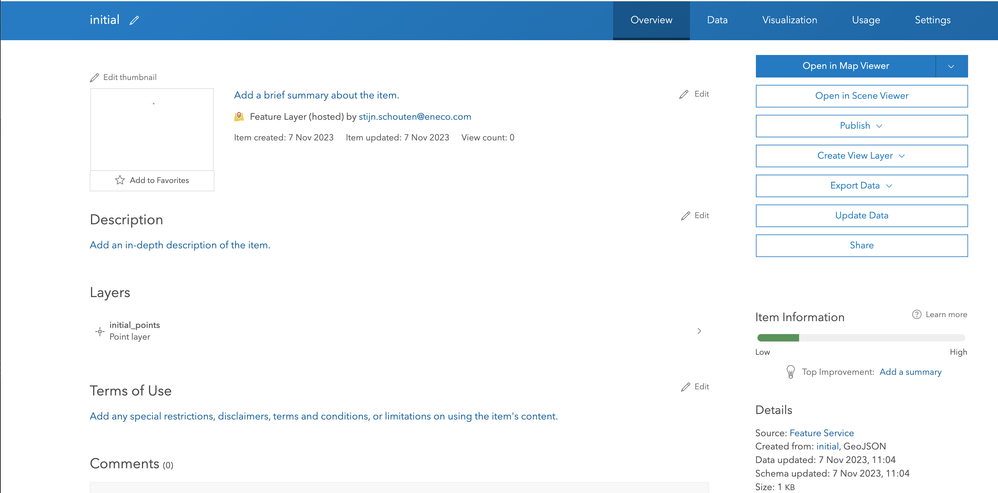Click the Description Edit pencil icon
998x493 pixels.
685,215
